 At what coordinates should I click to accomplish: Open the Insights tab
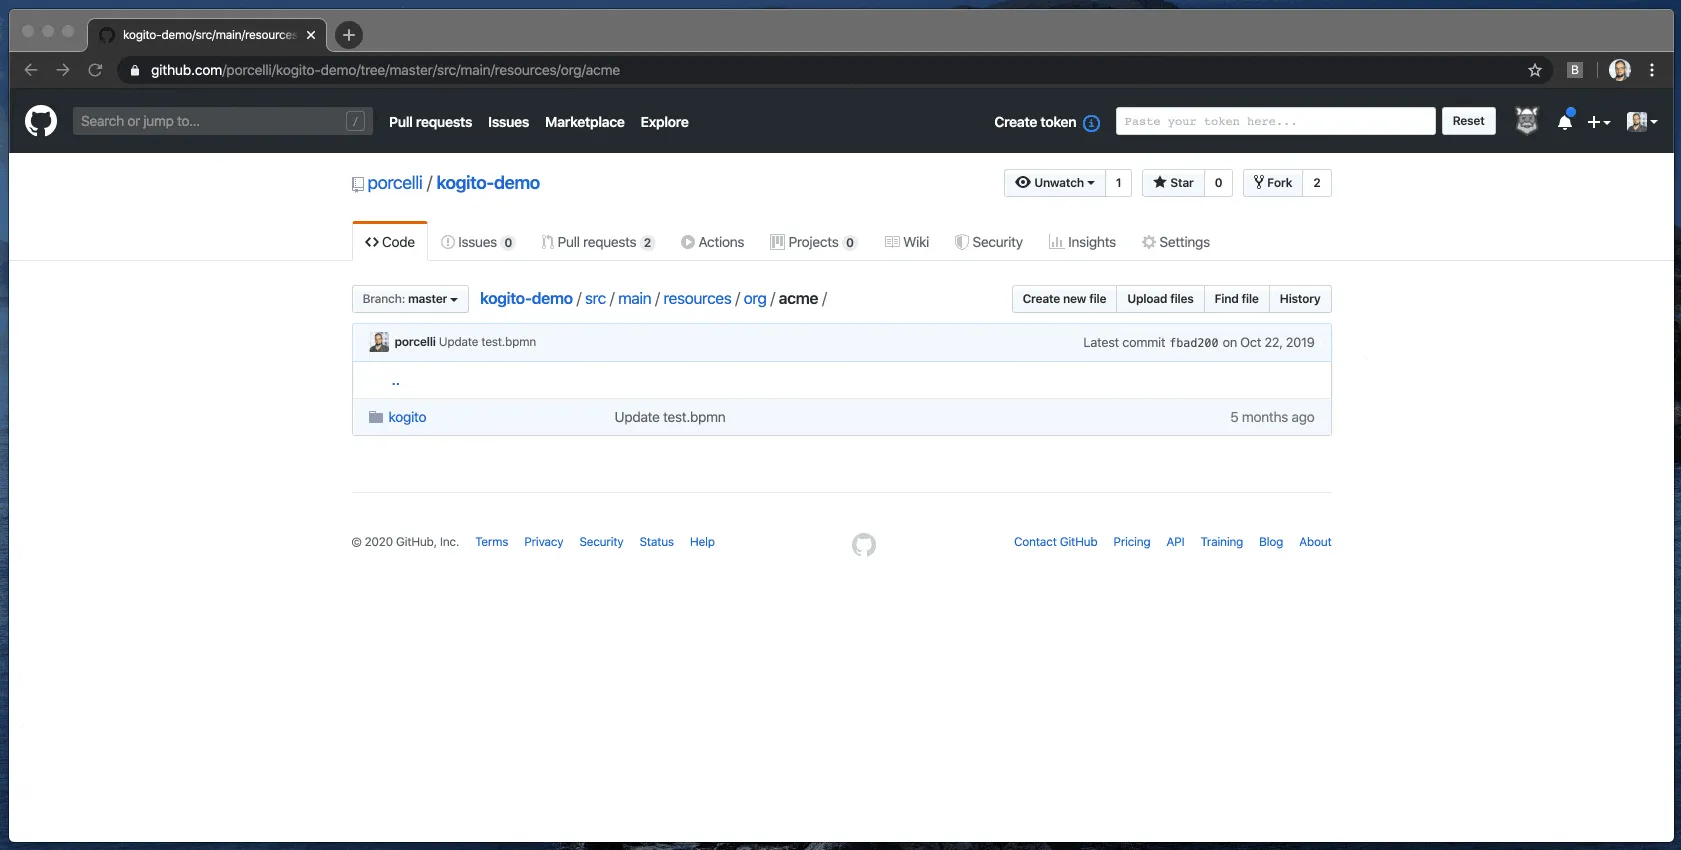(1082, 242)
